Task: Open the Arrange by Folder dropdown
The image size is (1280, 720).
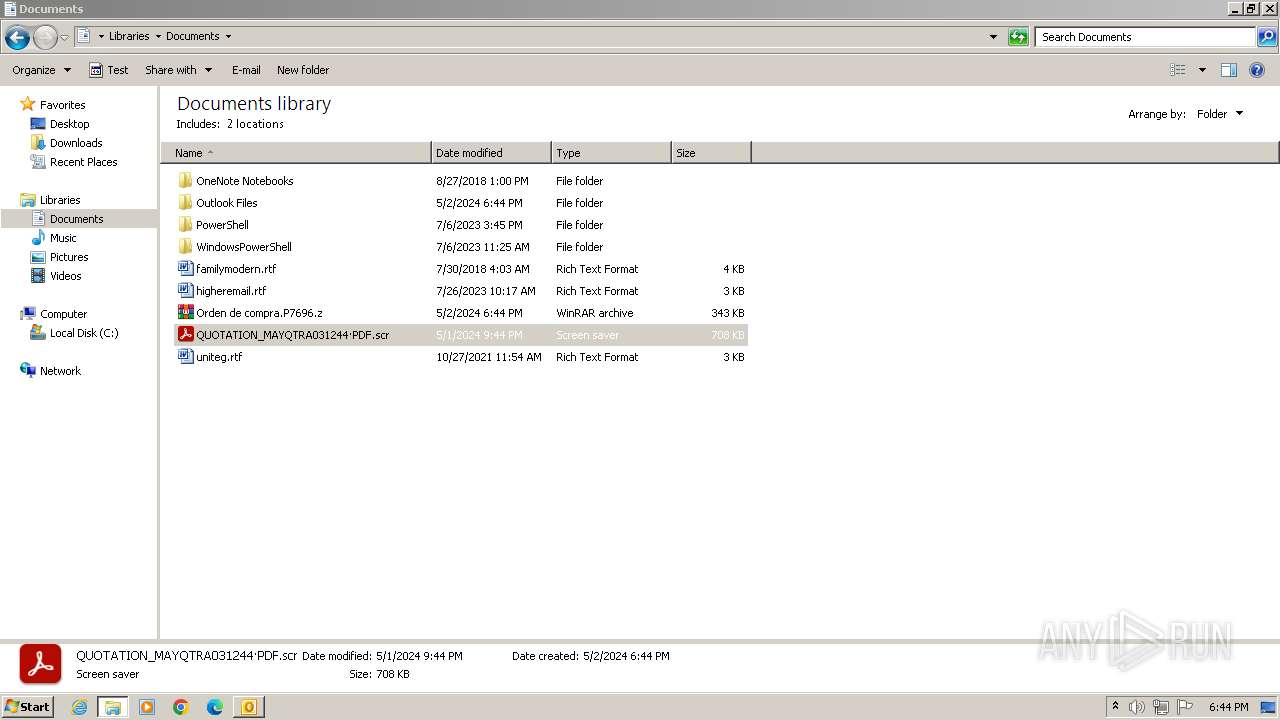Action: pyautogui.click(x=1220, y=114)
